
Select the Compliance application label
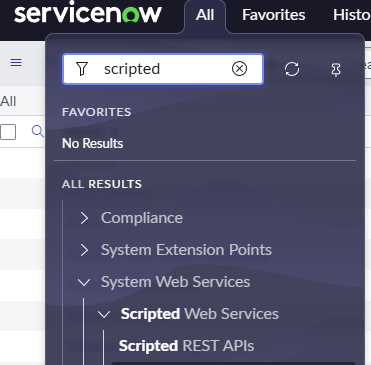click(142, 218)
